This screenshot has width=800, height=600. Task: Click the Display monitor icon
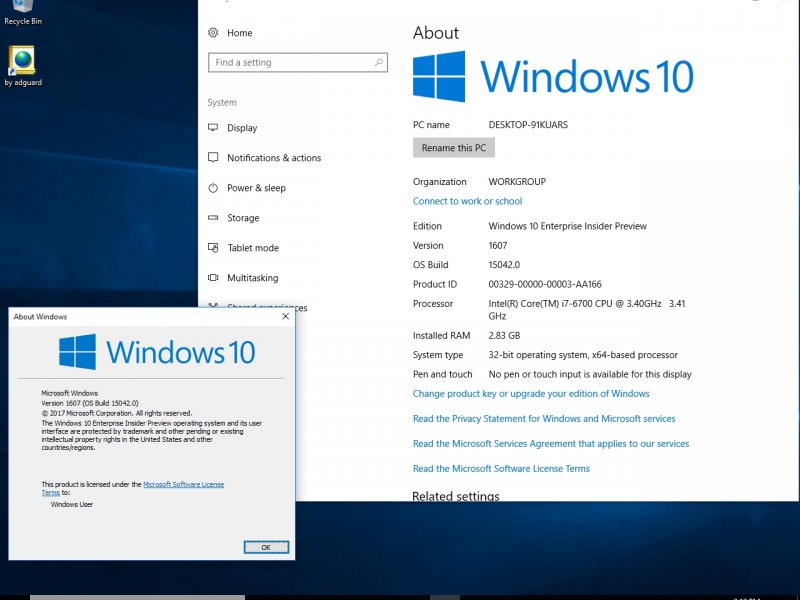(213, 128)
